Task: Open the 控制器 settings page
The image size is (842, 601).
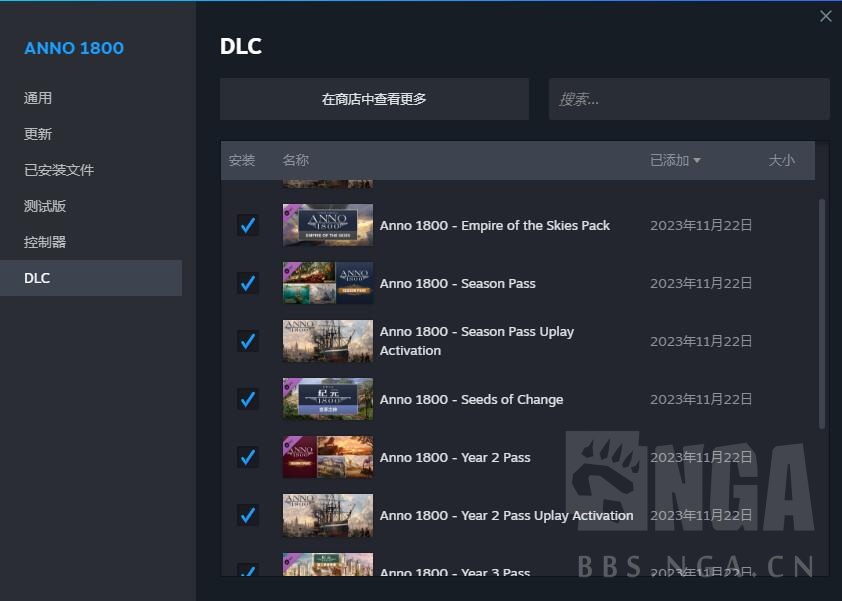Action: [46, 241]
